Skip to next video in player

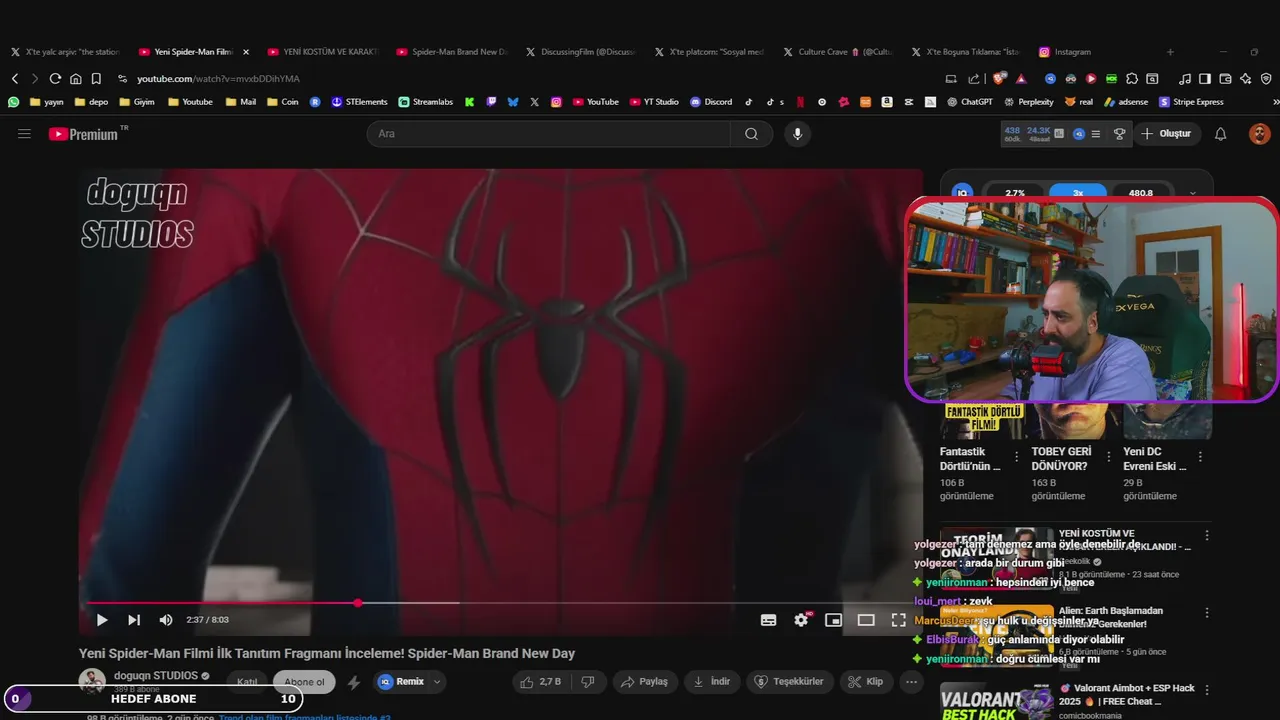point(134,620)
